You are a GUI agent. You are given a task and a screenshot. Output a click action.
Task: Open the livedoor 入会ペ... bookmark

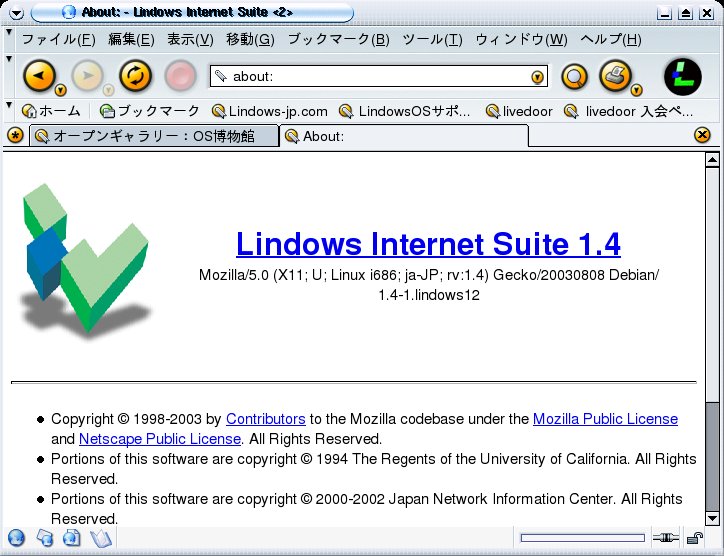coord(628,111)
